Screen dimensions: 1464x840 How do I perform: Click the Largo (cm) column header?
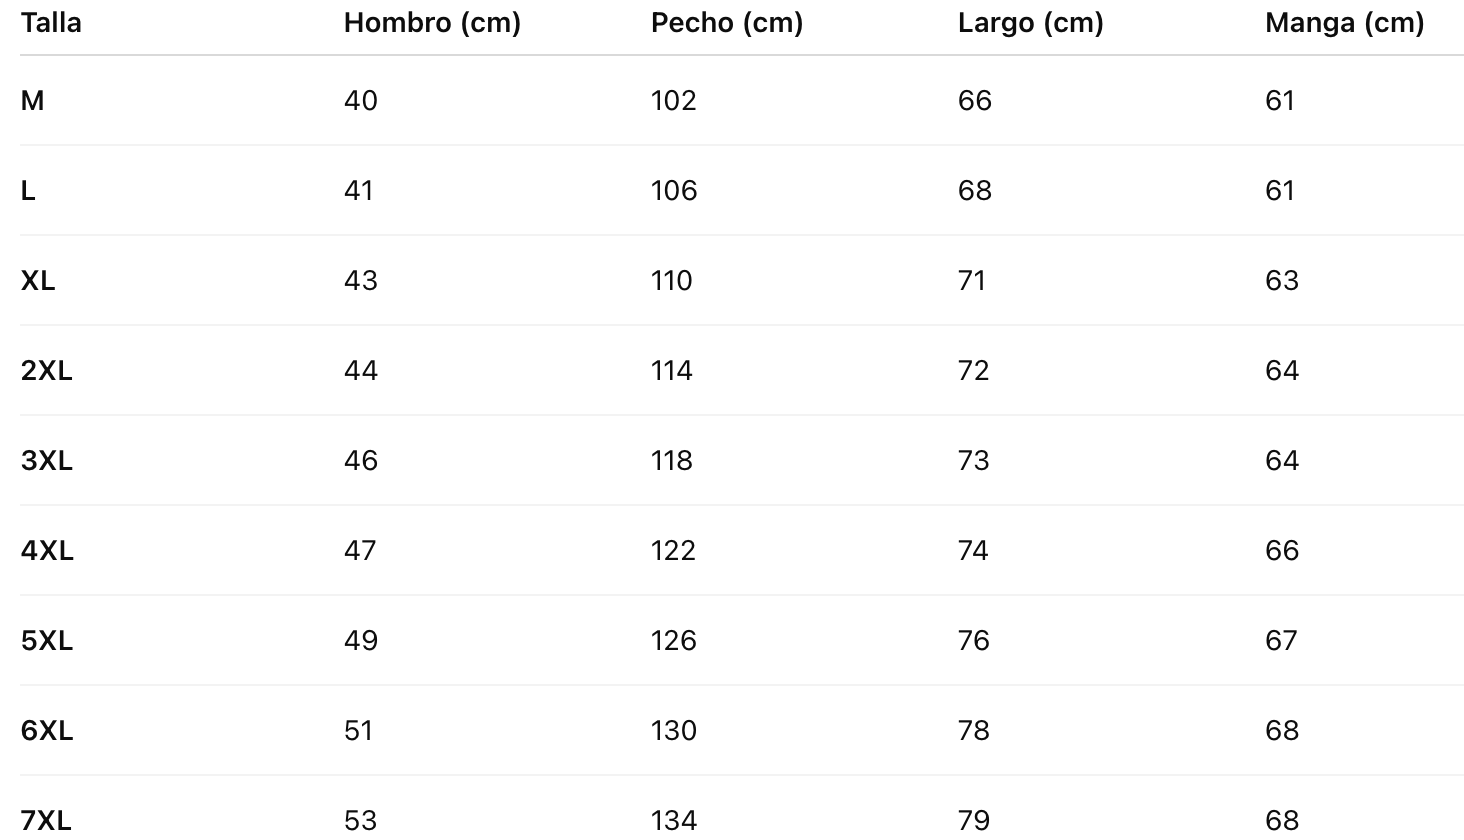(x=1030, y=22)
